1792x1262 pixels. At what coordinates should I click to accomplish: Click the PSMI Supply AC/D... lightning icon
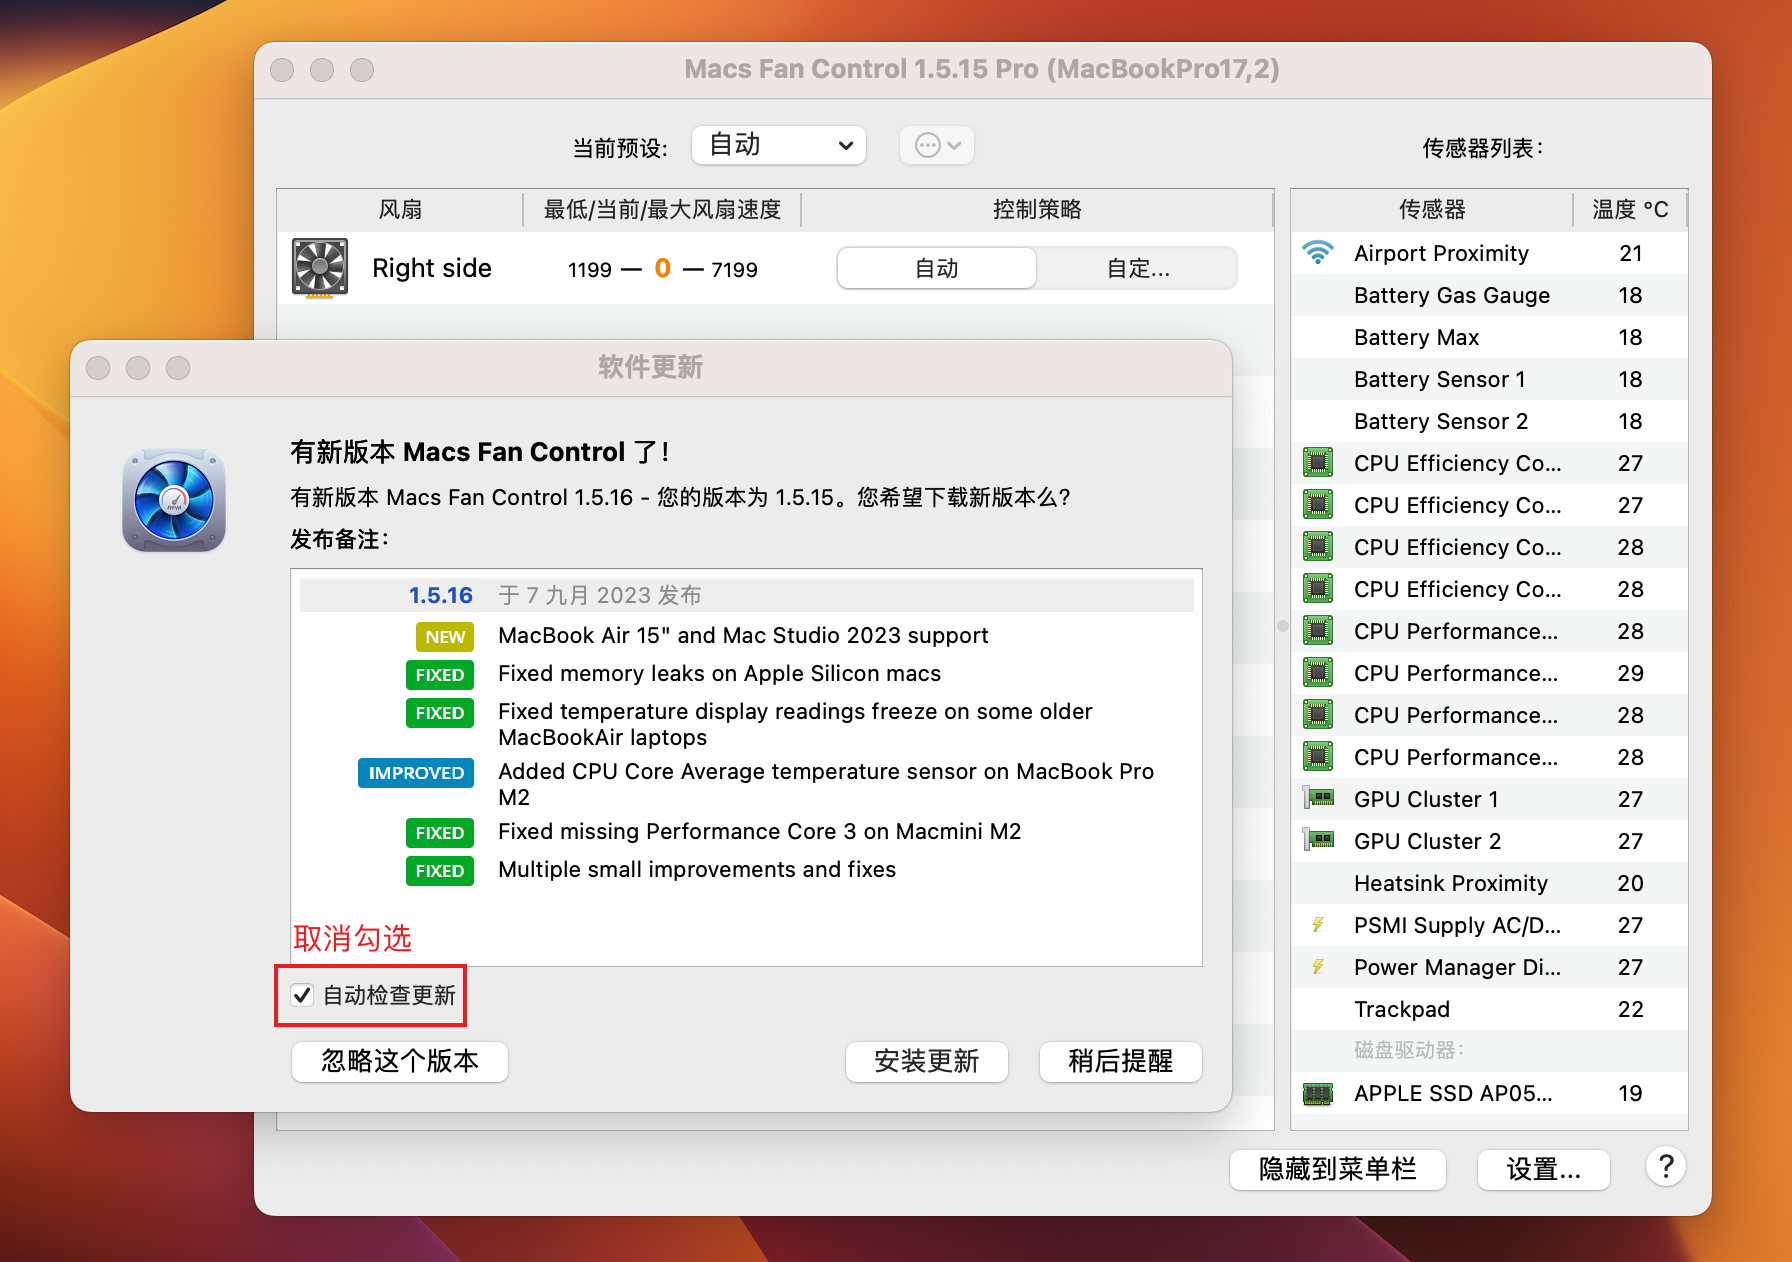[1318, 925]
